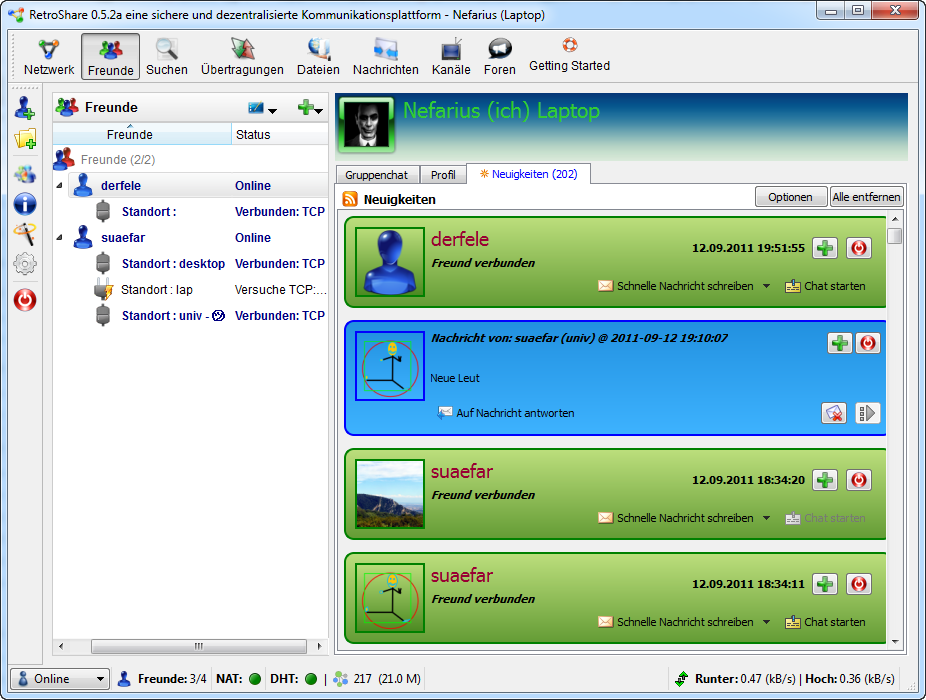Click the add friend sidebar icon
The image size is (926, 700).
pos(25,108)
